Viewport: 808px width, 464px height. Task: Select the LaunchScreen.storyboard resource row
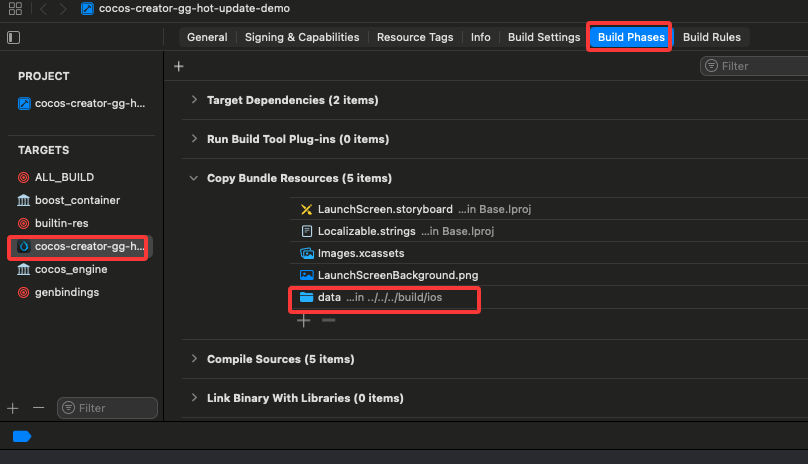click(384, 209)
